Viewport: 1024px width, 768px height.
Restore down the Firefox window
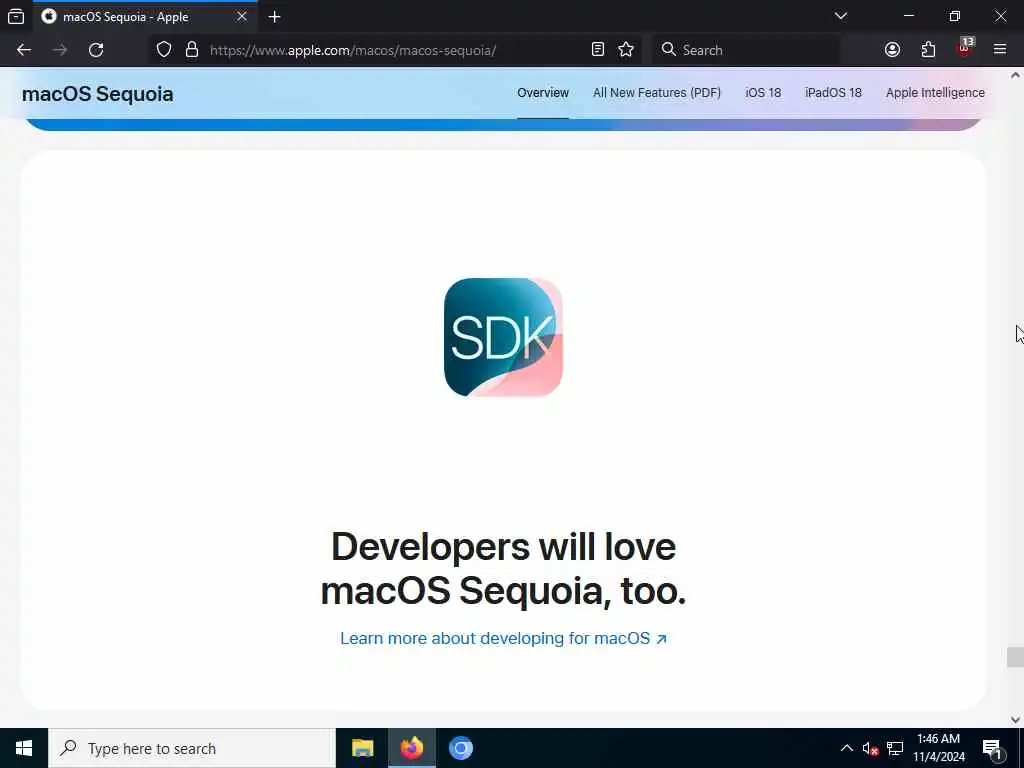click(x=955, y=16)
